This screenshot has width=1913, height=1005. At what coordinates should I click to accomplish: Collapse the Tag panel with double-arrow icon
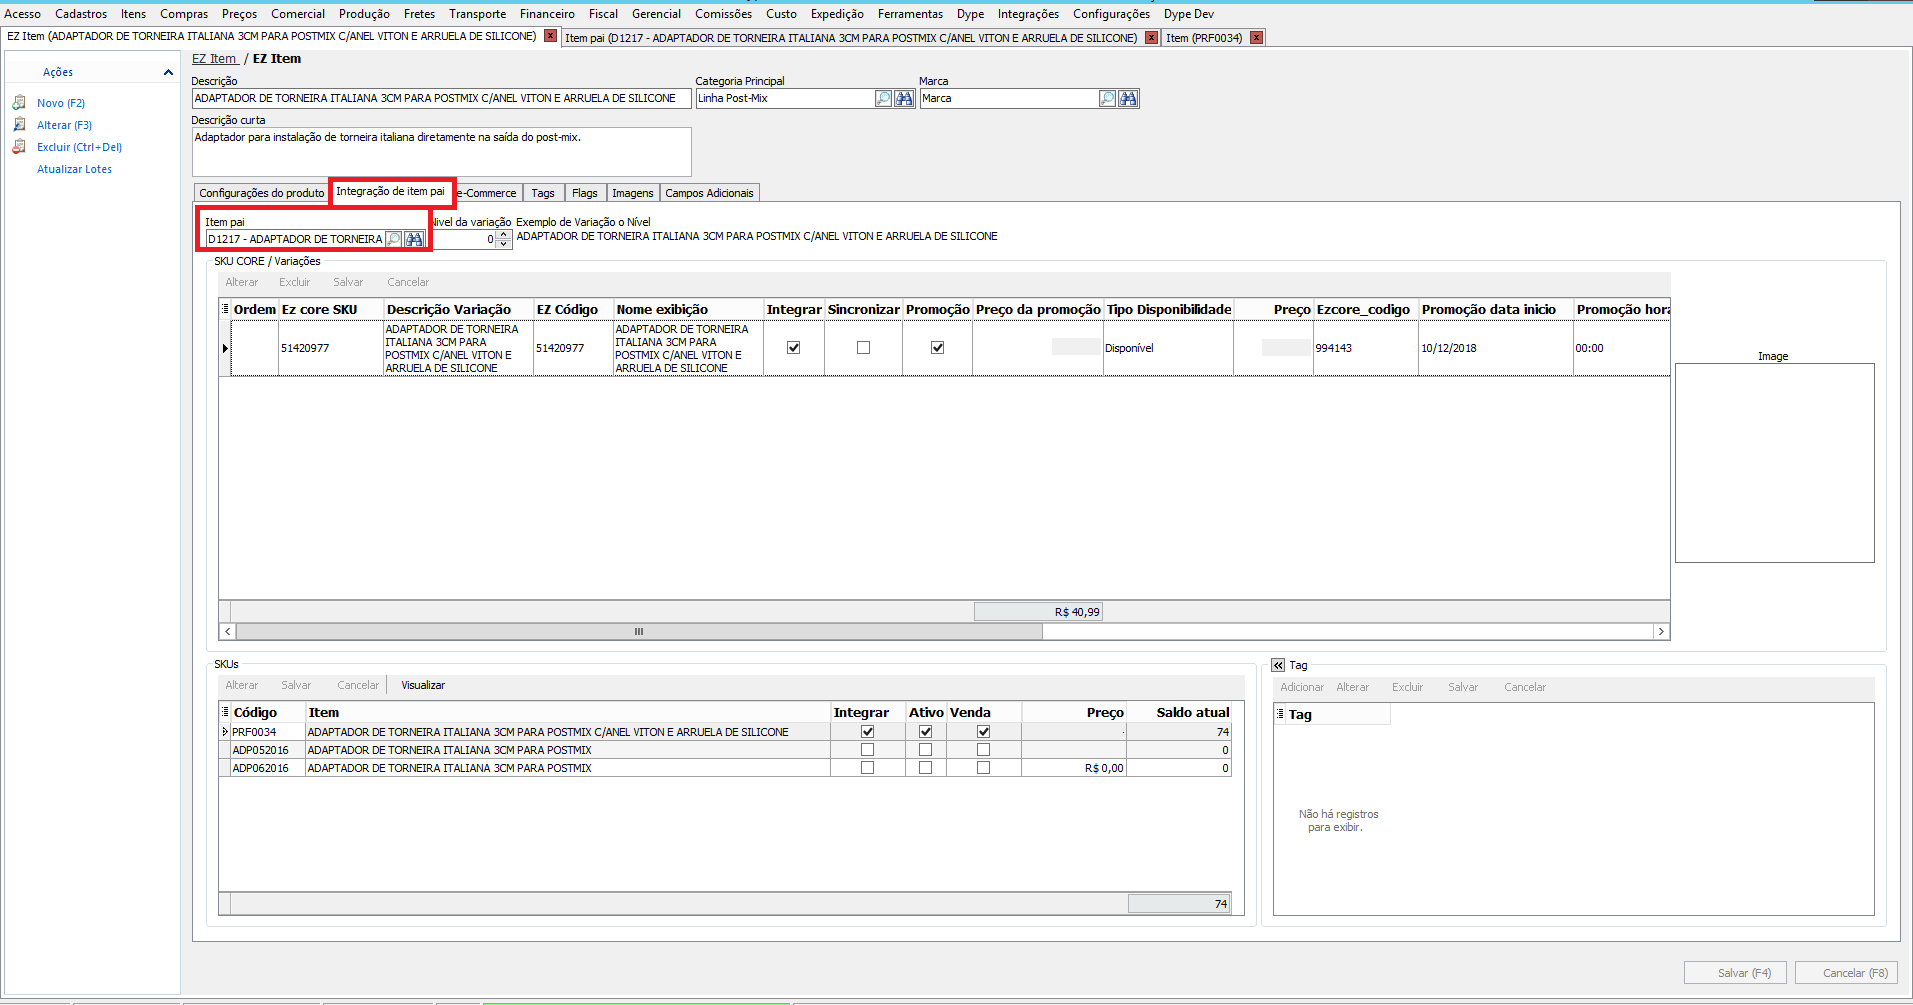tap(1278, 665)
